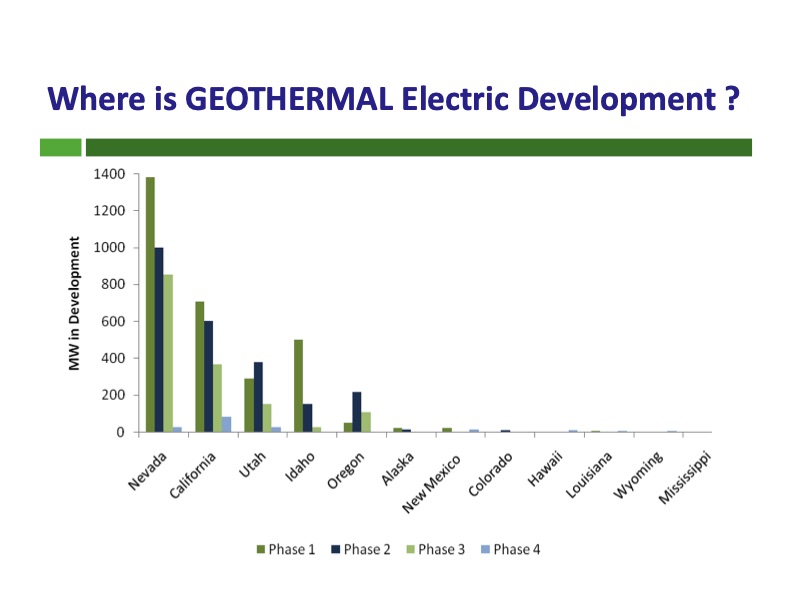Click the 'Alaska' axis label
The image size is (792, 612).
coord(398,469)
